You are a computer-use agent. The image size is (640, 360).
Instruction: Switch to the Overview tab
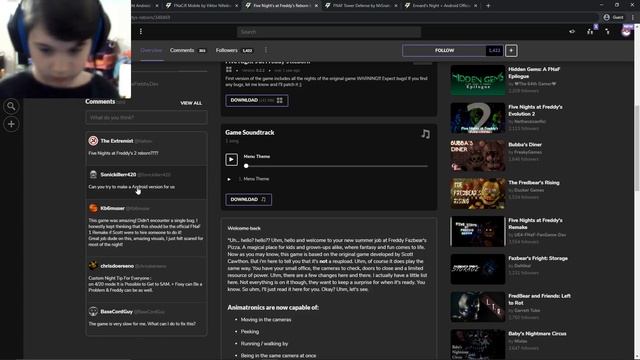coord(151,51)
